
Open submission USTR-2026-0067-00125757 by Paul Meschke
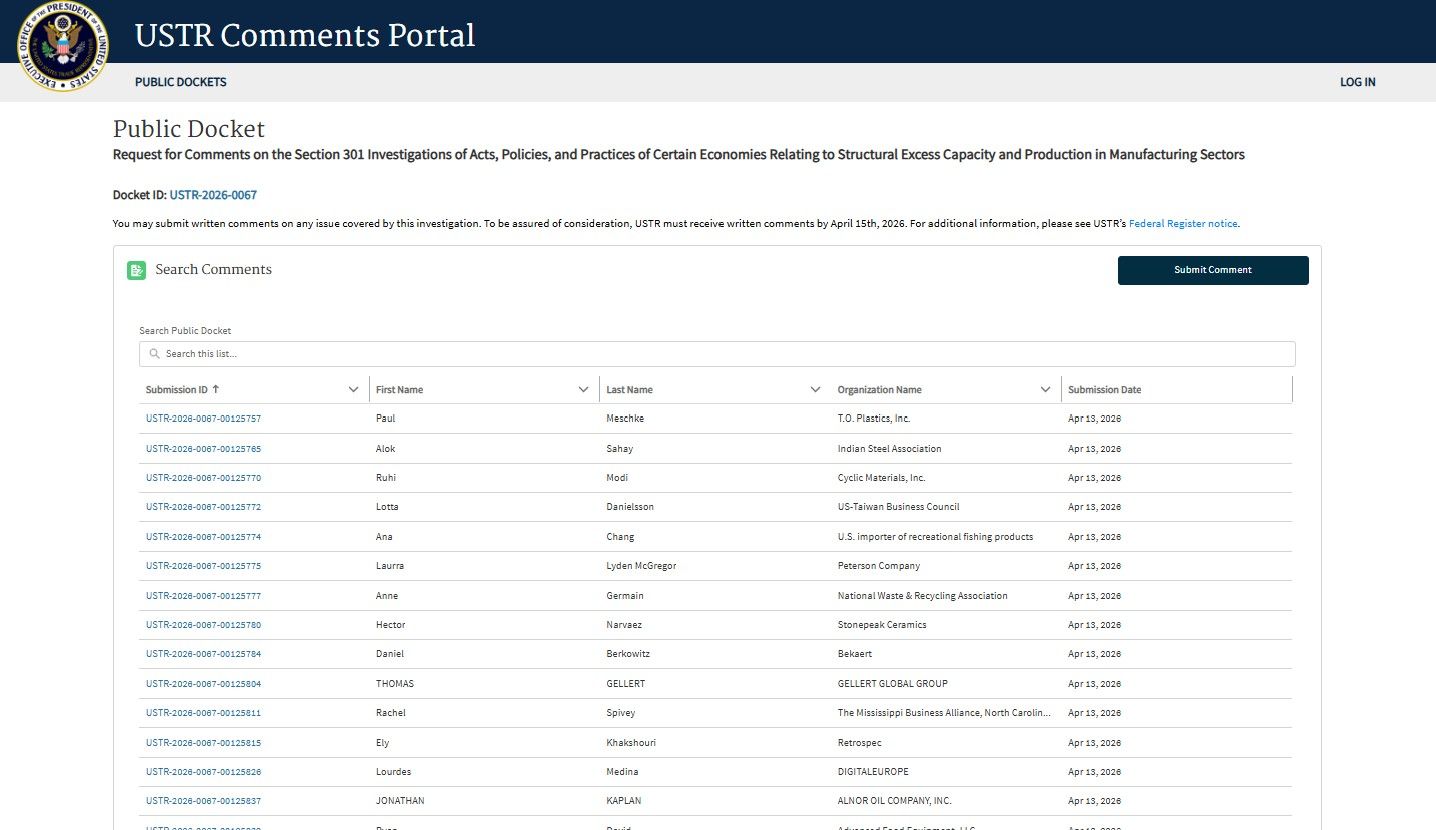coord(203,419)
